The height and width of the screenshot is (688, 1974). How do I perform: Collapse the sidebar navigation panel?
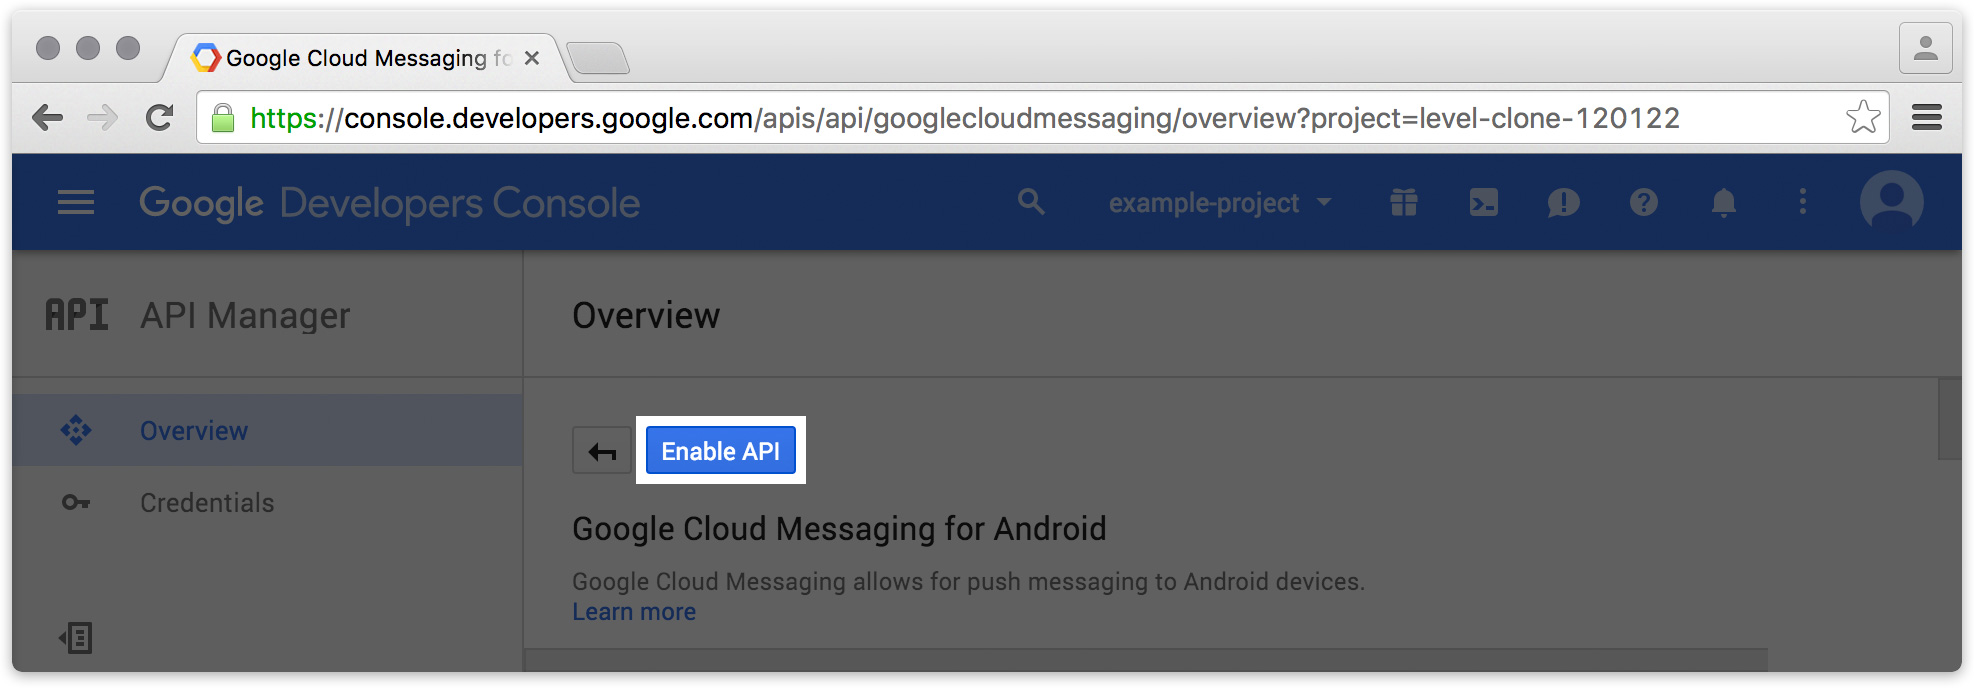[76, 638]
